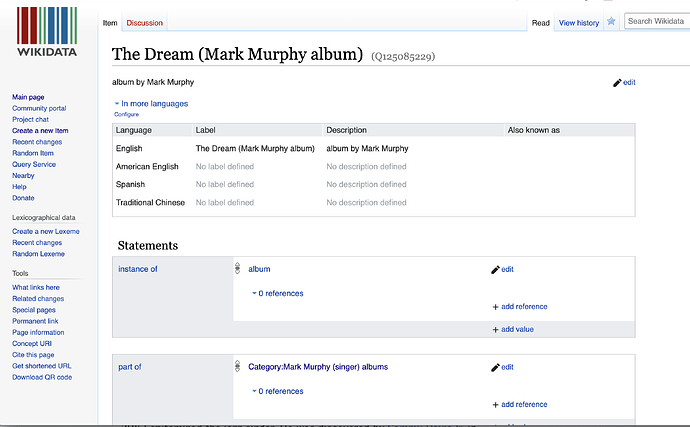The width and height of the screenshot is (690, 427).
Task: Open Special pages
Action: point(34,310)
